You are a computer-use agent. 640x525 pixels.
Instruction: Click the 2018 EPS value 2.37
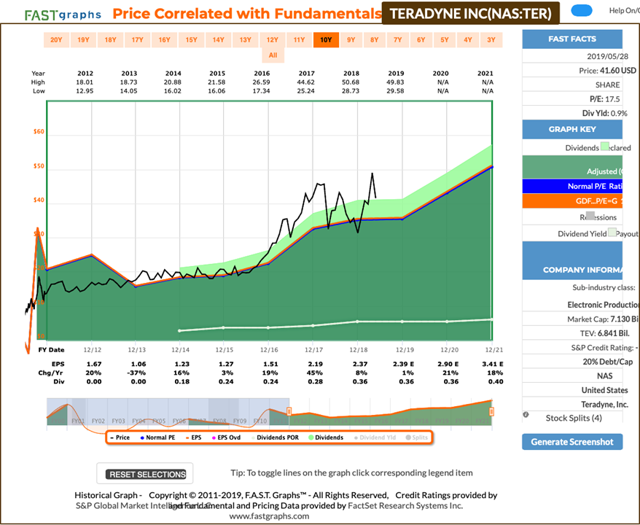tap(360, 364)
